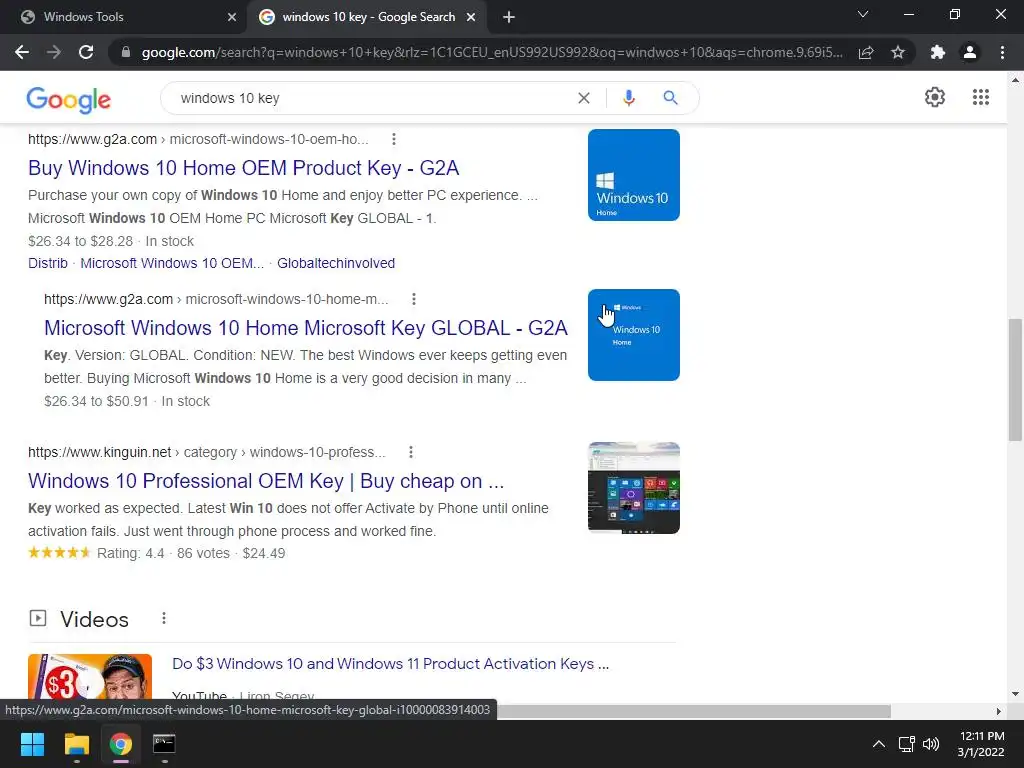1024x768 pixels.
Task: Open Buy Windows 10 Home OEM Product Key result
Action: [244, 168]
